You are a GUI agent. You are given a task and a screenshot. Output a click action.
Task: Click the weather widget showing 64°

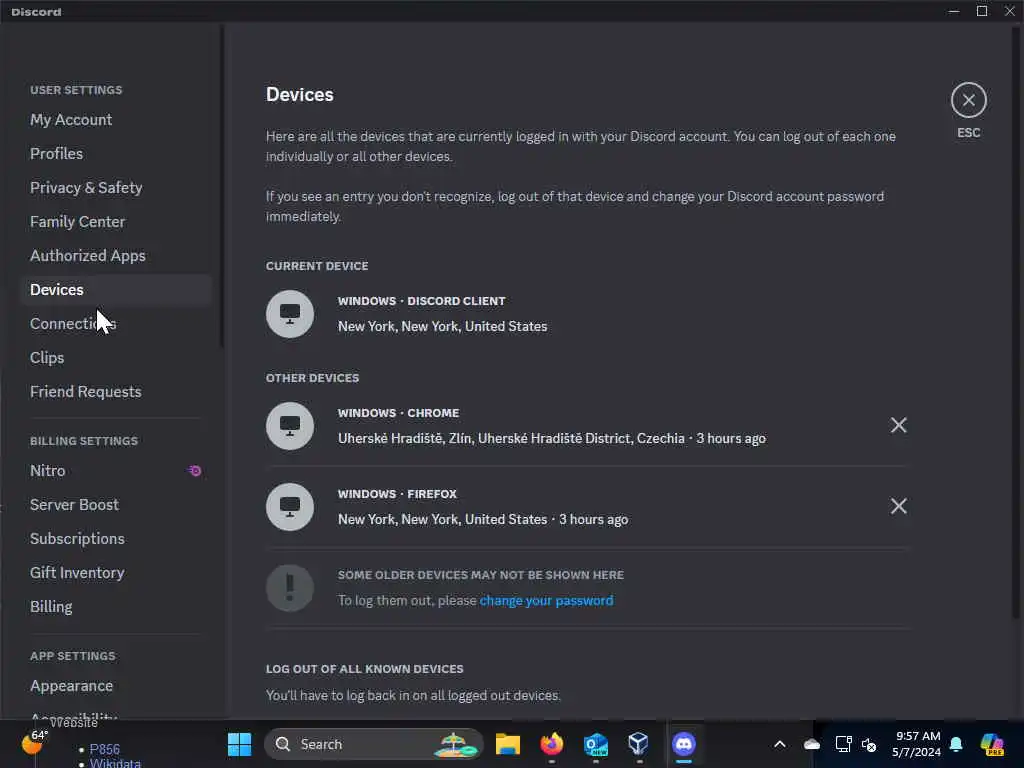click(35, 743)
